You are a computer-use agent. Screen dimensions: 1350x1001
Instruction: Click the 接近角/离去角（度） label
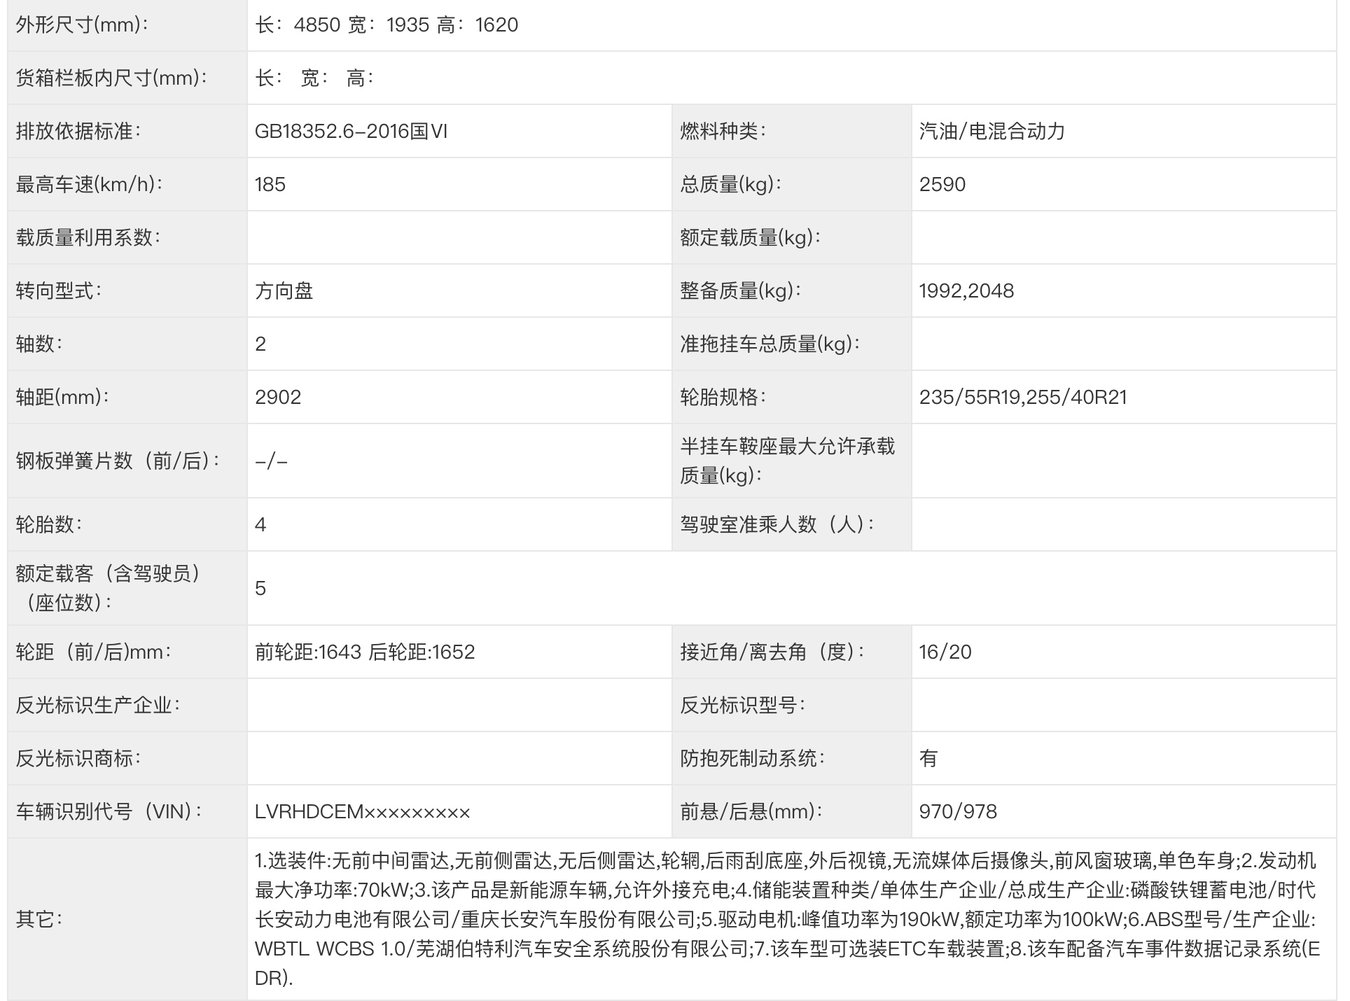[773, 652]
